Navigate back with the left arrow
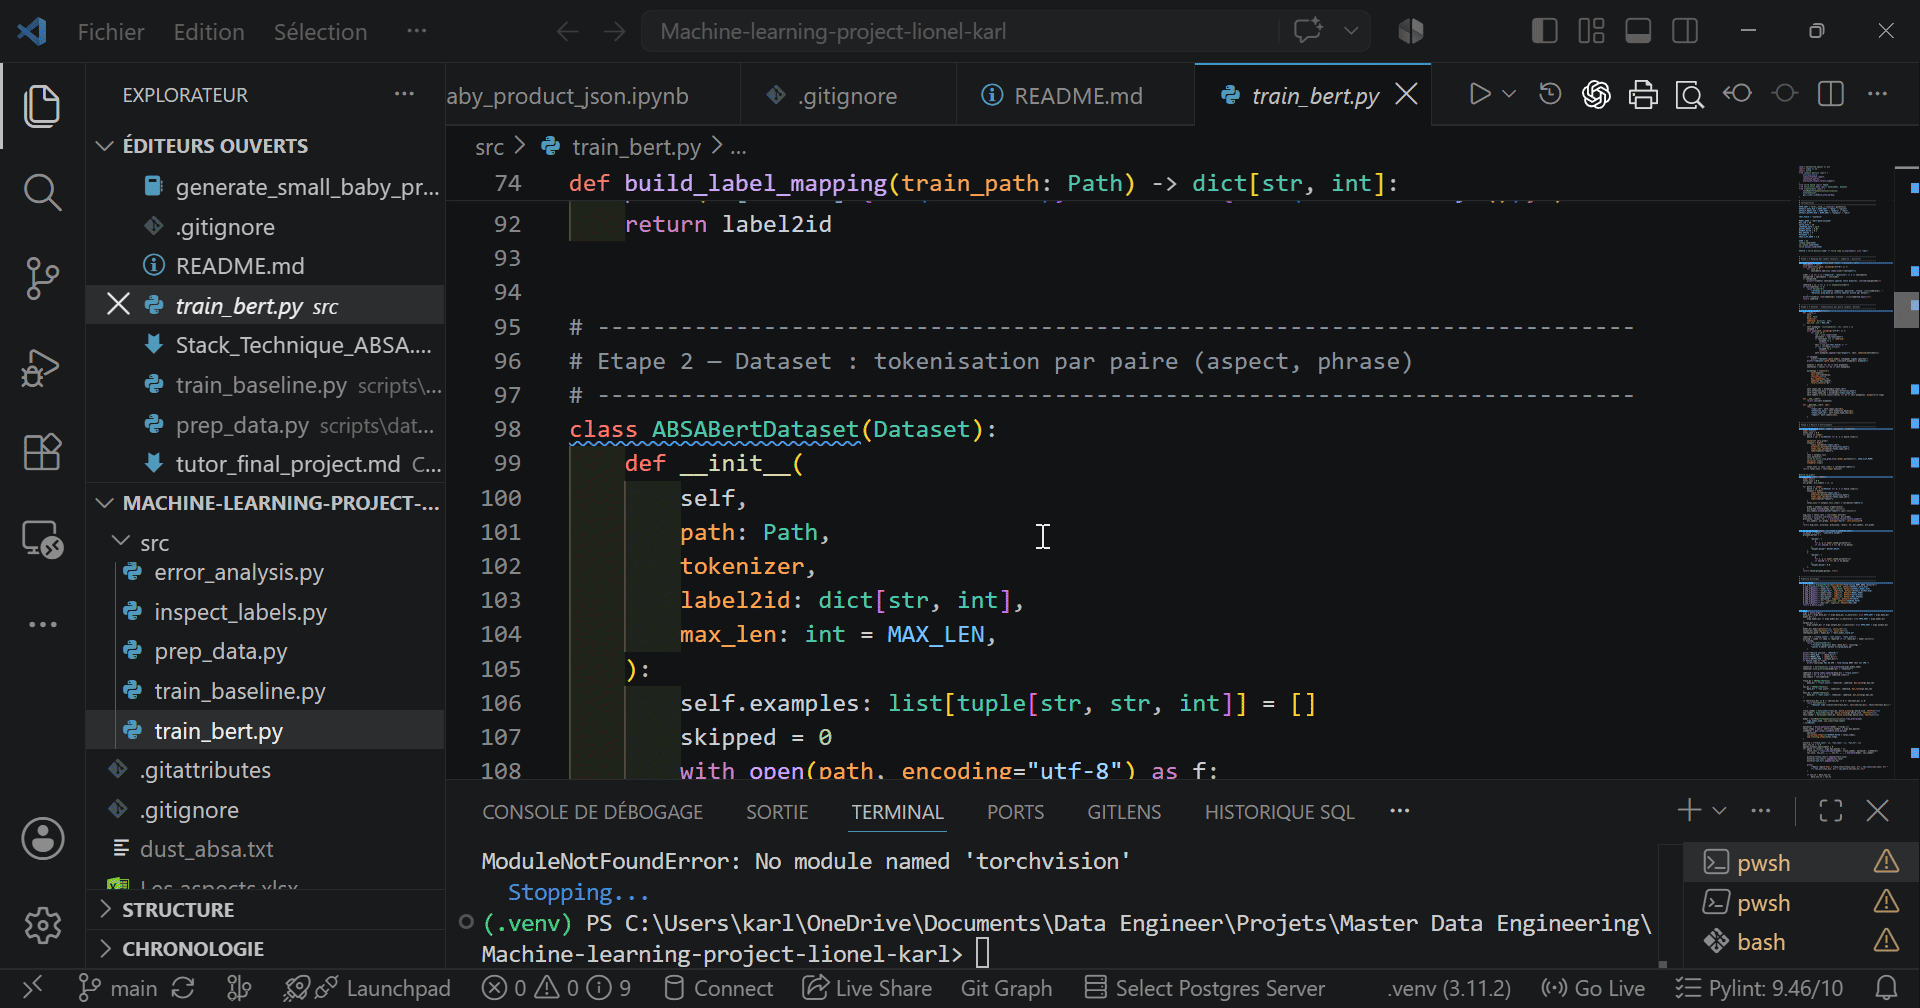 [568, 32]
